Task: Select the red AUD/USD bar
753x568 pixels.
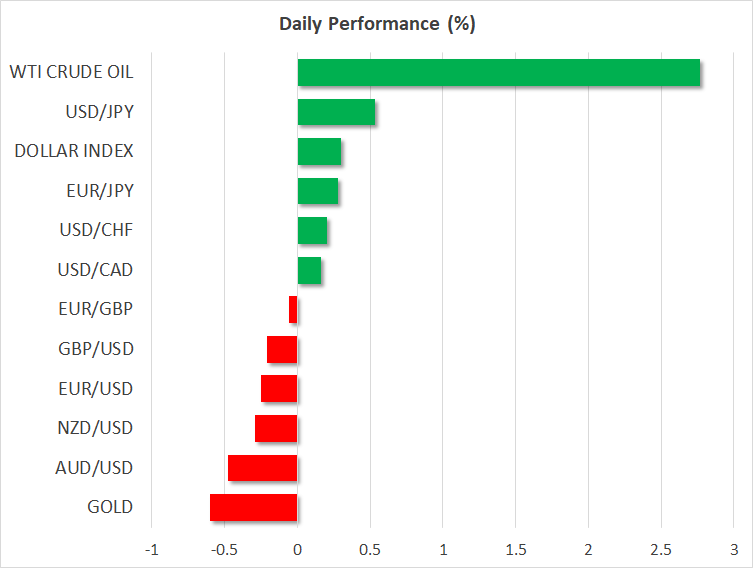Action: (x=262, y=468)
